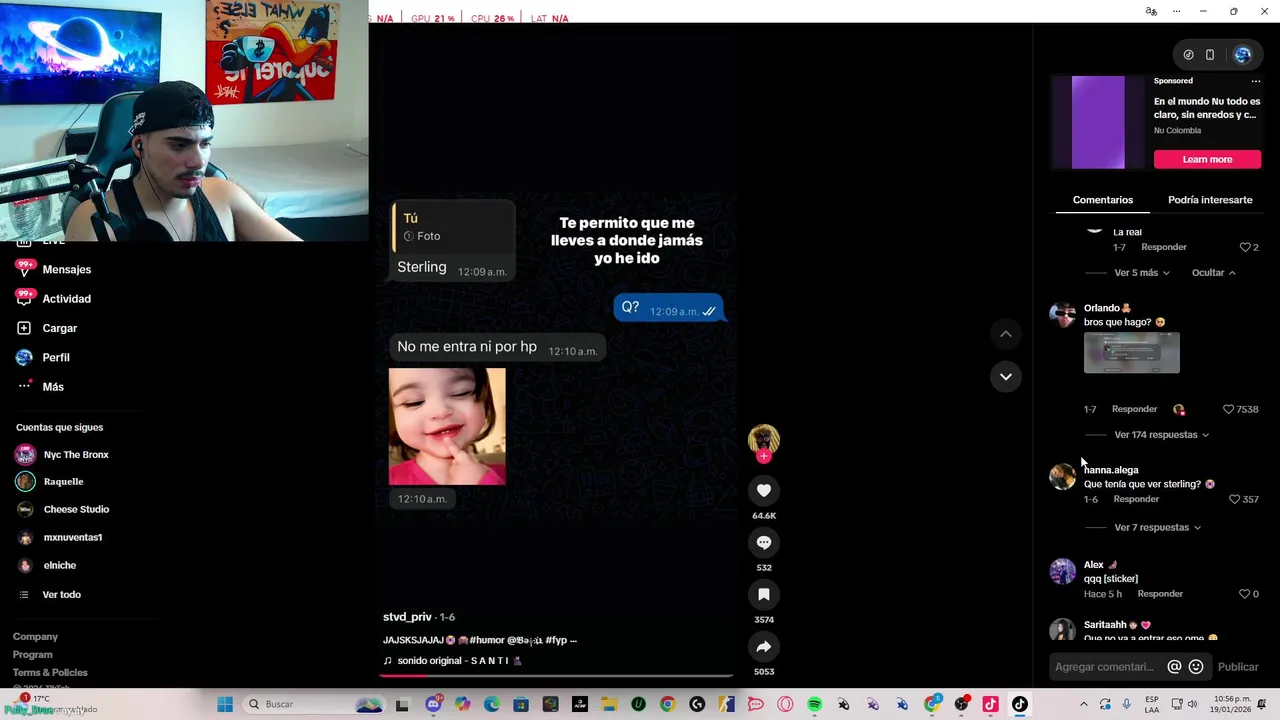Open the image attached to Orlando's comment

pos(1132,353)
